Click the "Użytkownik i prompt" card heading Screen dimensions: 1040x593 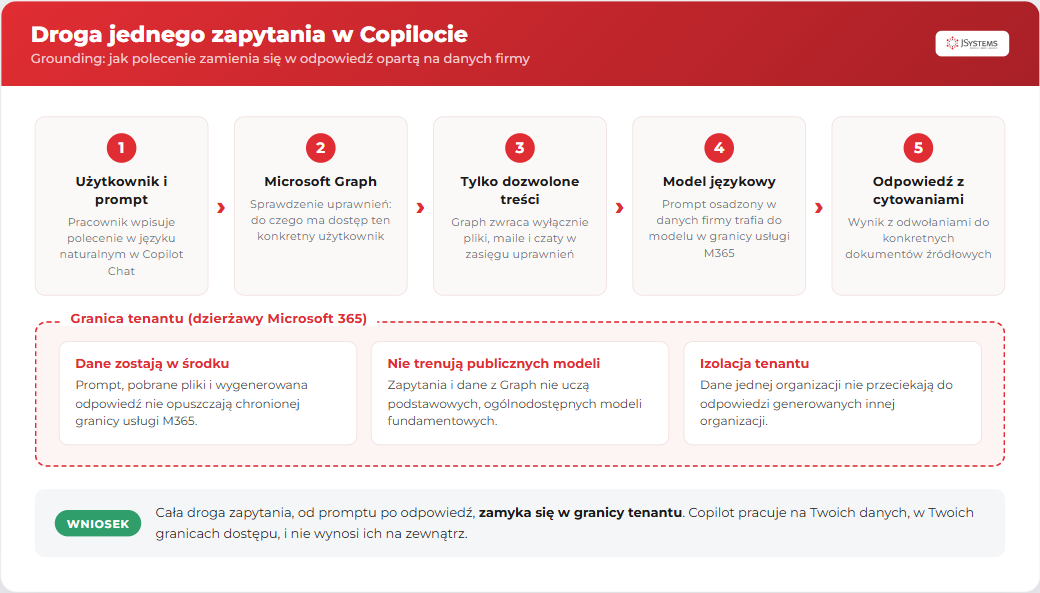click(x=121, y=190)
